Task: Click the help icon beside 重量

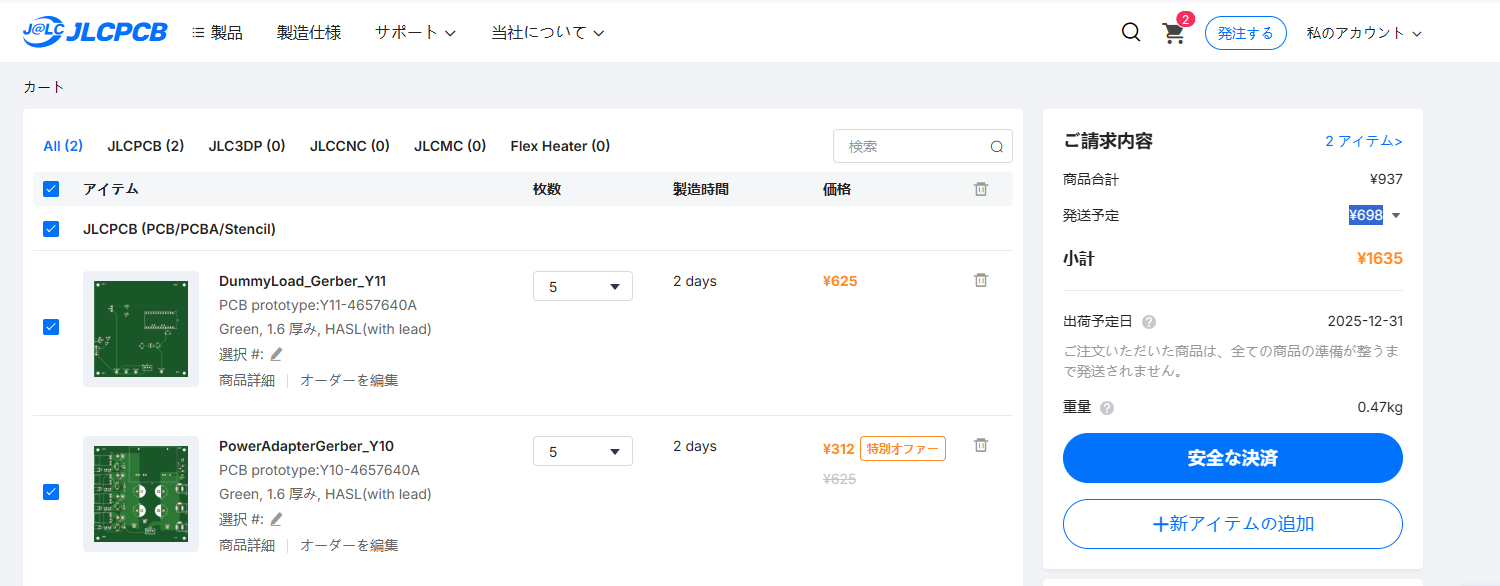Action: [1107, 408]
